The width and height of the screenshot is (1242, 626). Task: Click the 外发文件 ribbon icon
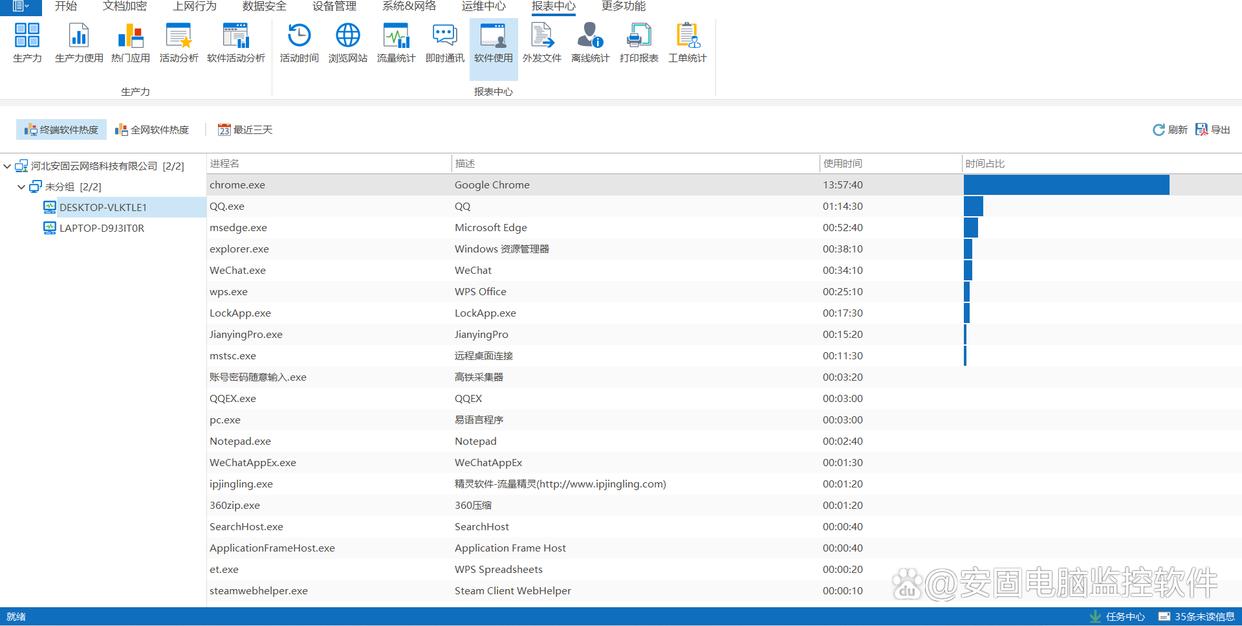542,43
